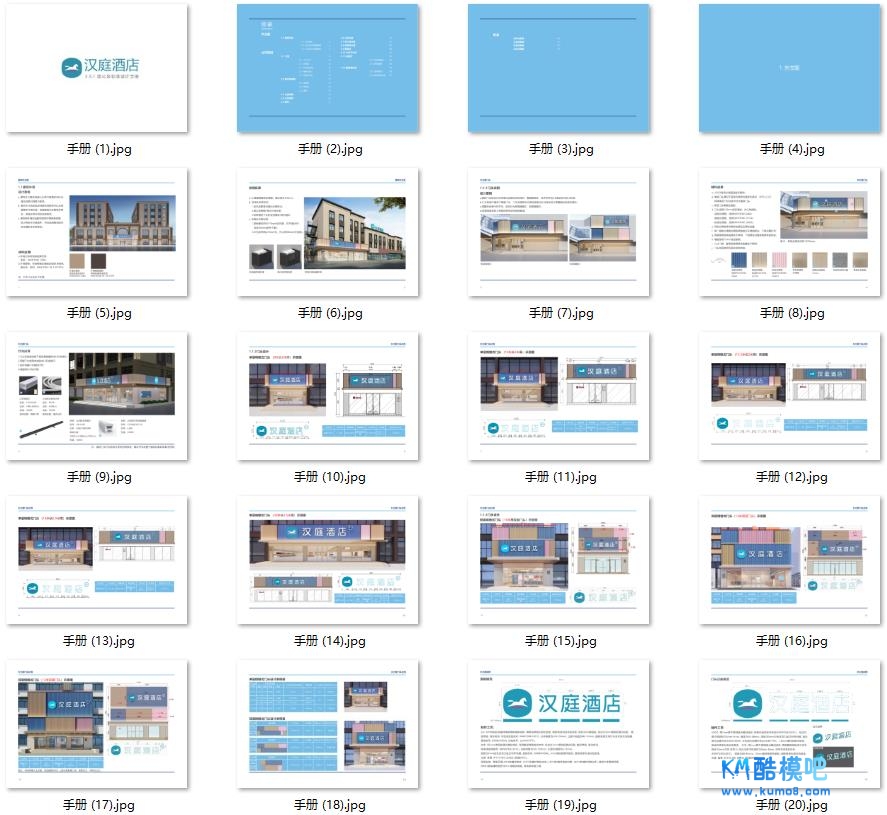Select the 手册 (9).jpg night storefront thumbnail
This screenshot has width=887, height=815.
97,396
